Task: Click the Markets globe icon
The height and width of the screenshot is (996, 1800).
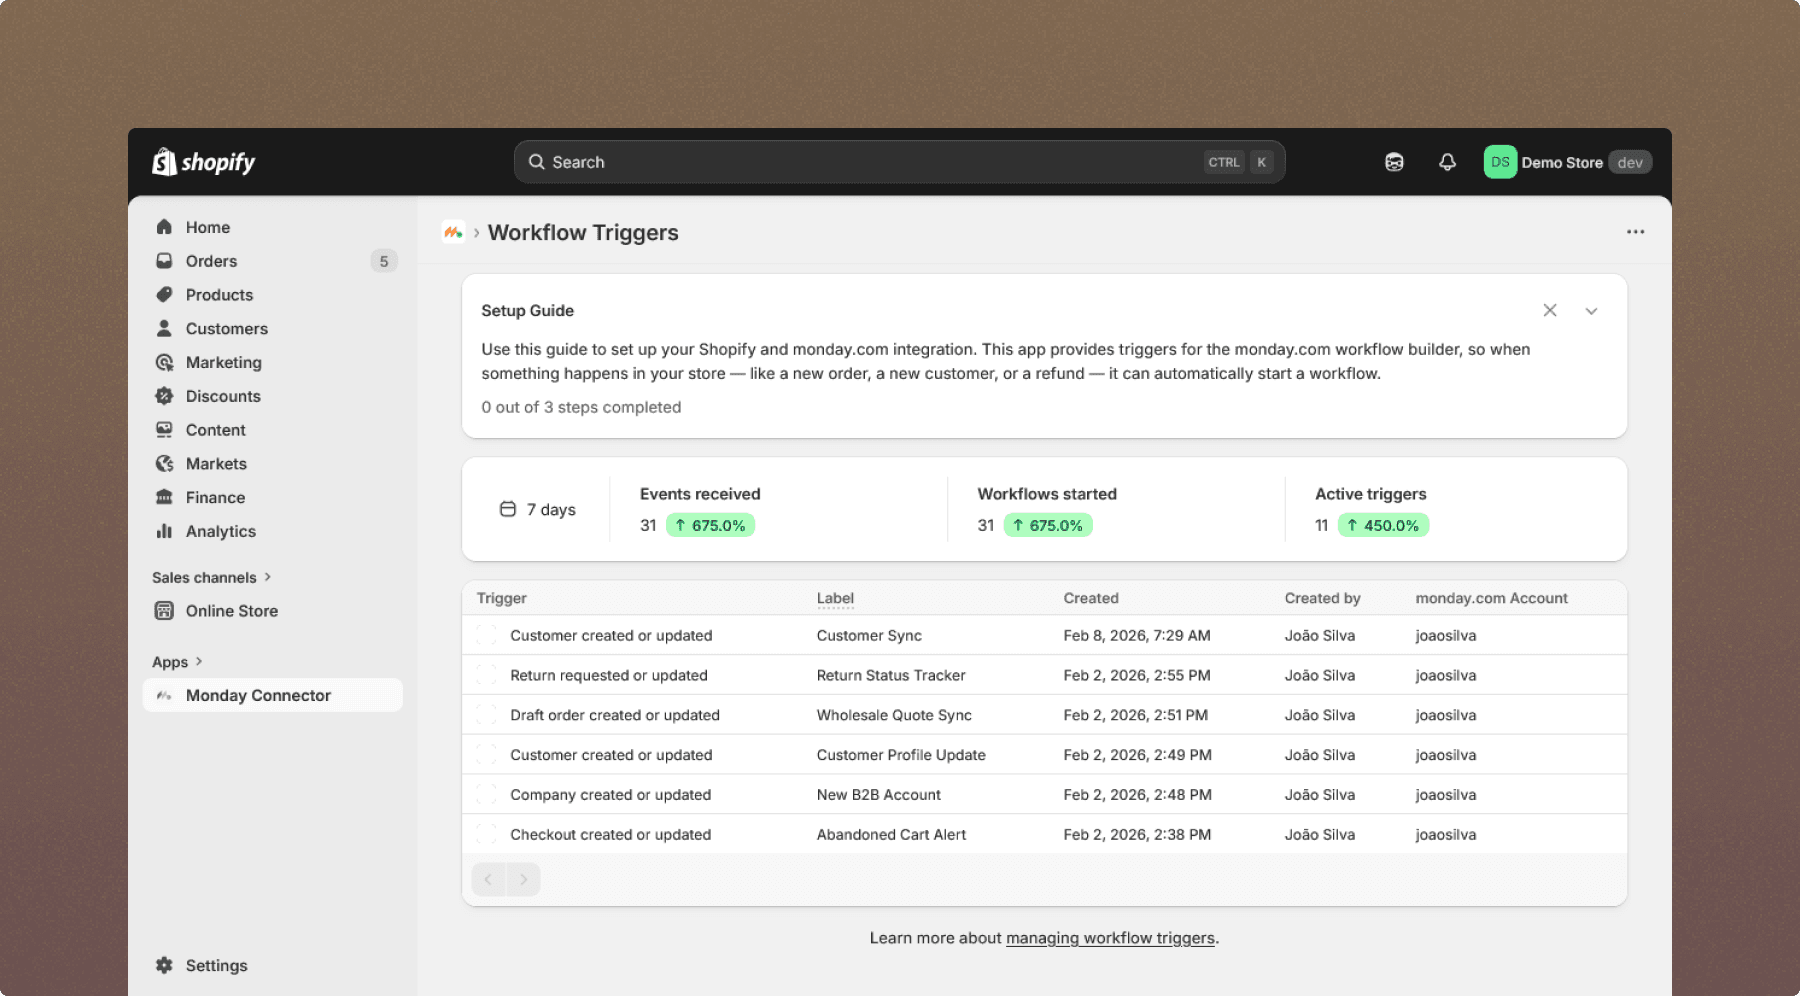Action: (x=164, y=464)
